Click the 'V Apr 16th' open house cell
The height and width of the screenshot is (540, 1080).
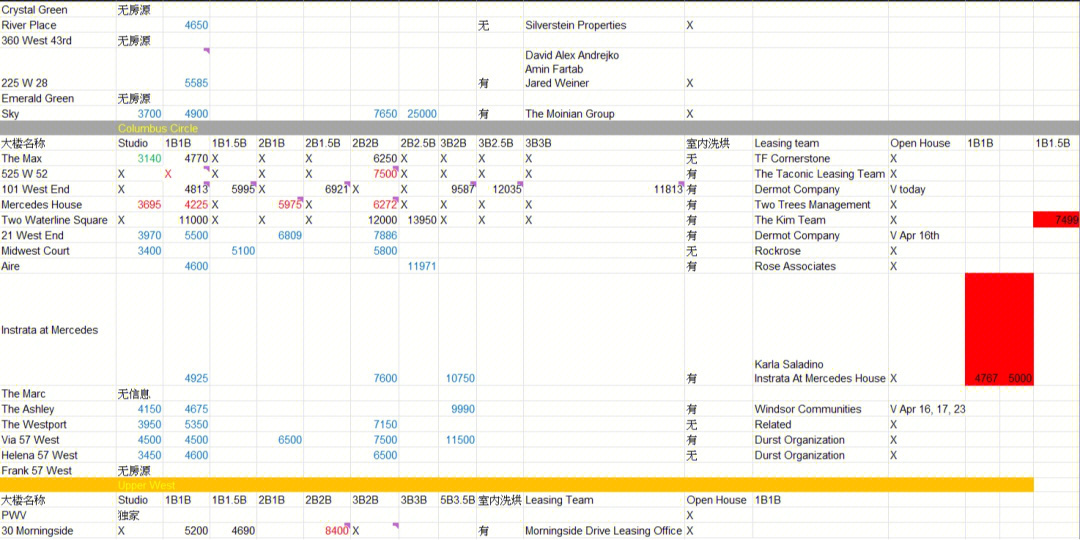914,236
